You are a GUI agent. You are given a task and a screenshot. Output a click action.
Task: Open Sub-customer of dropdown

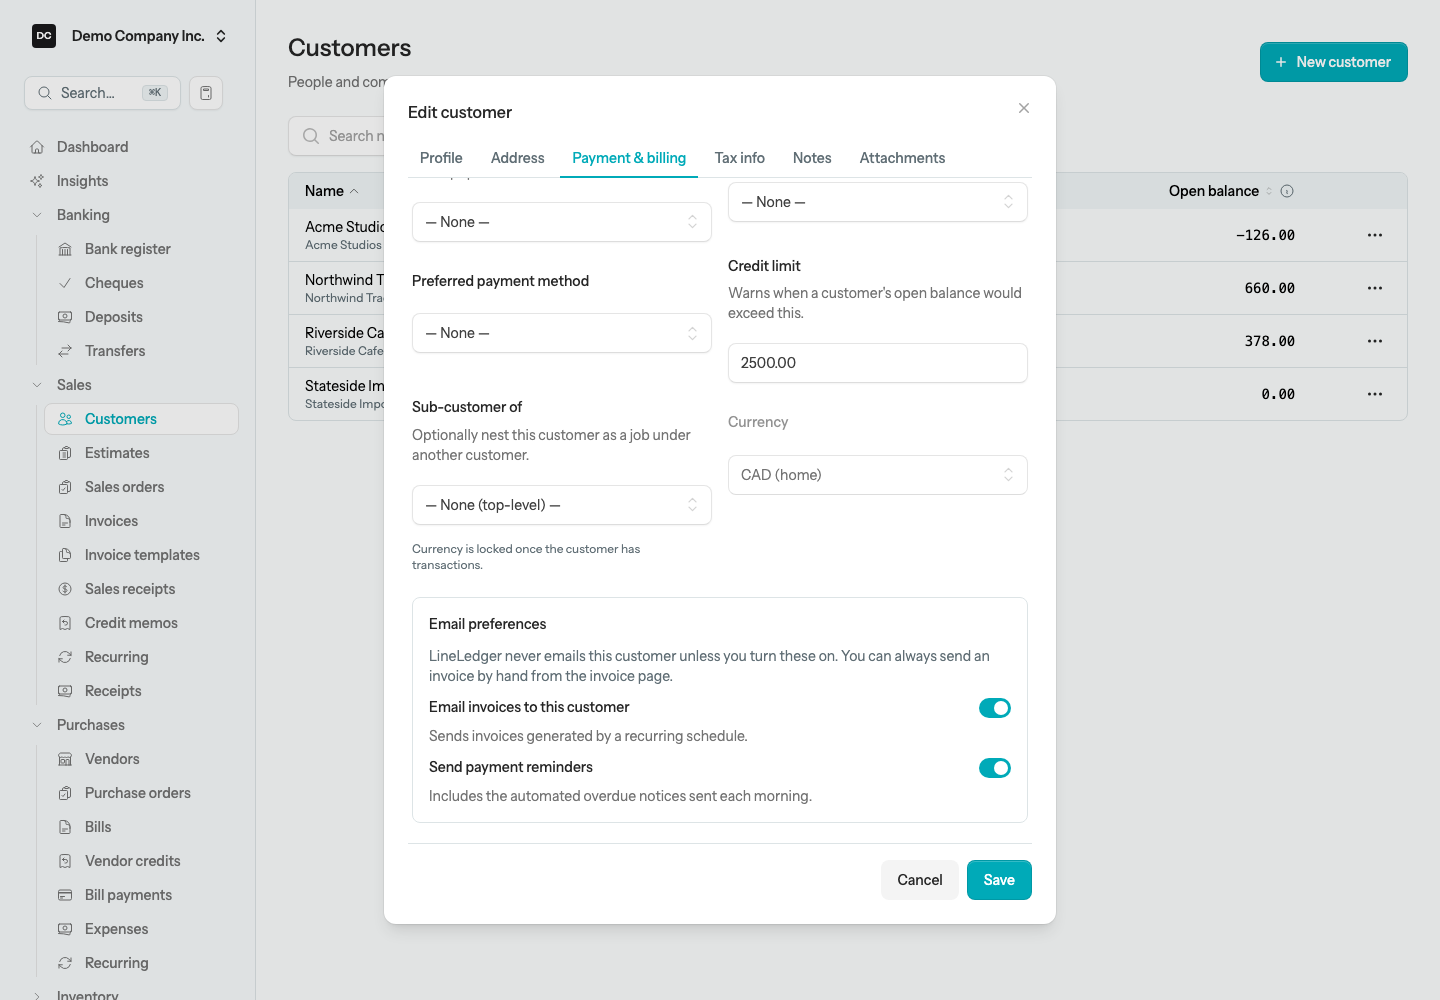tap(562, 505)
